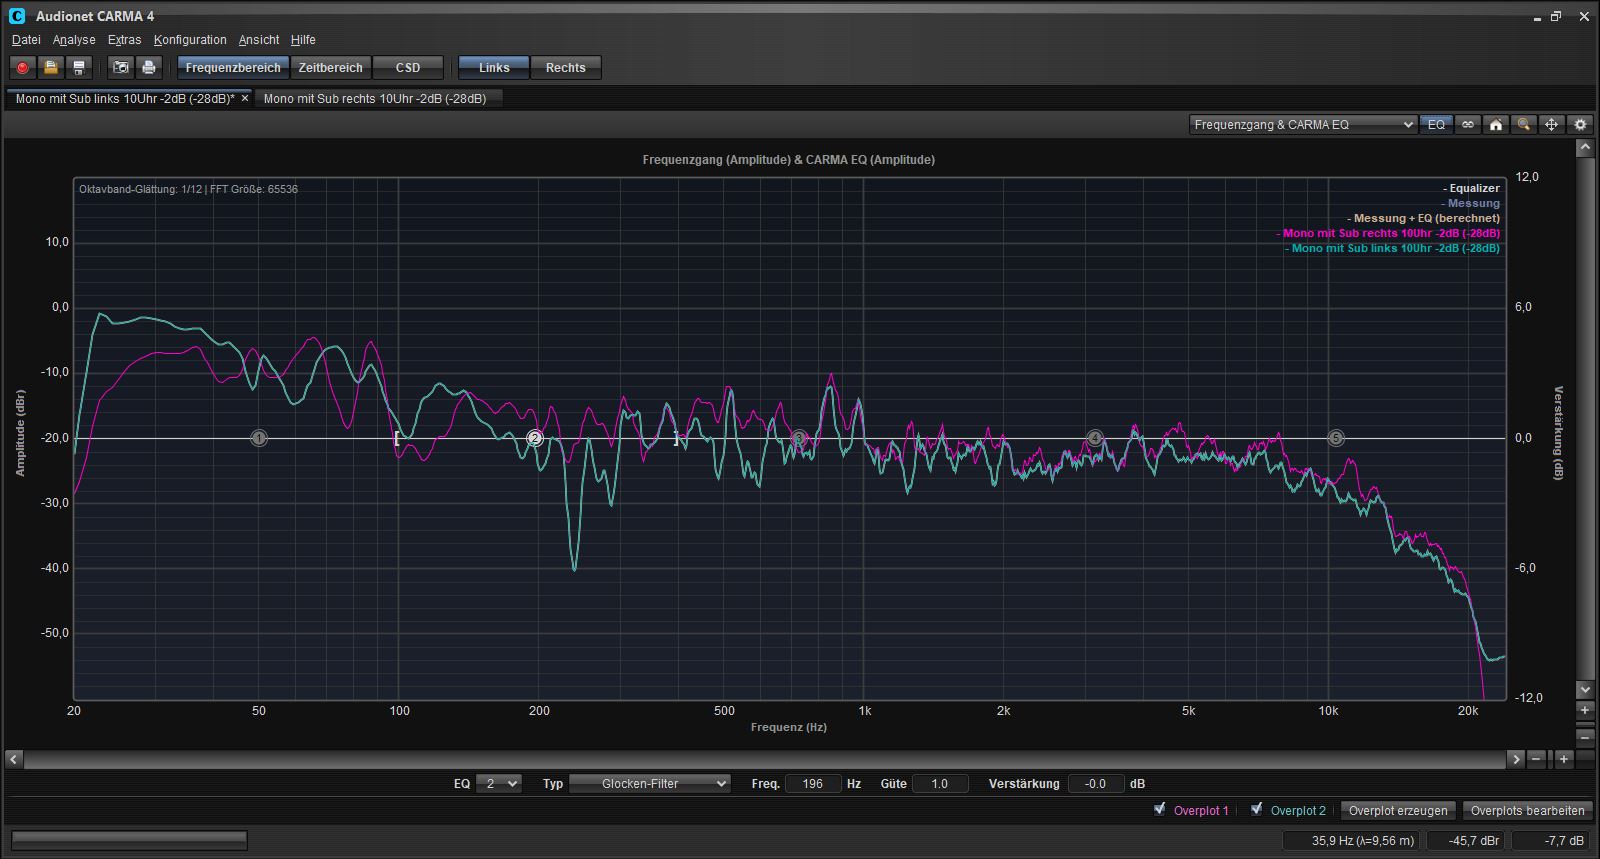Open the Analyse menu

74,40
